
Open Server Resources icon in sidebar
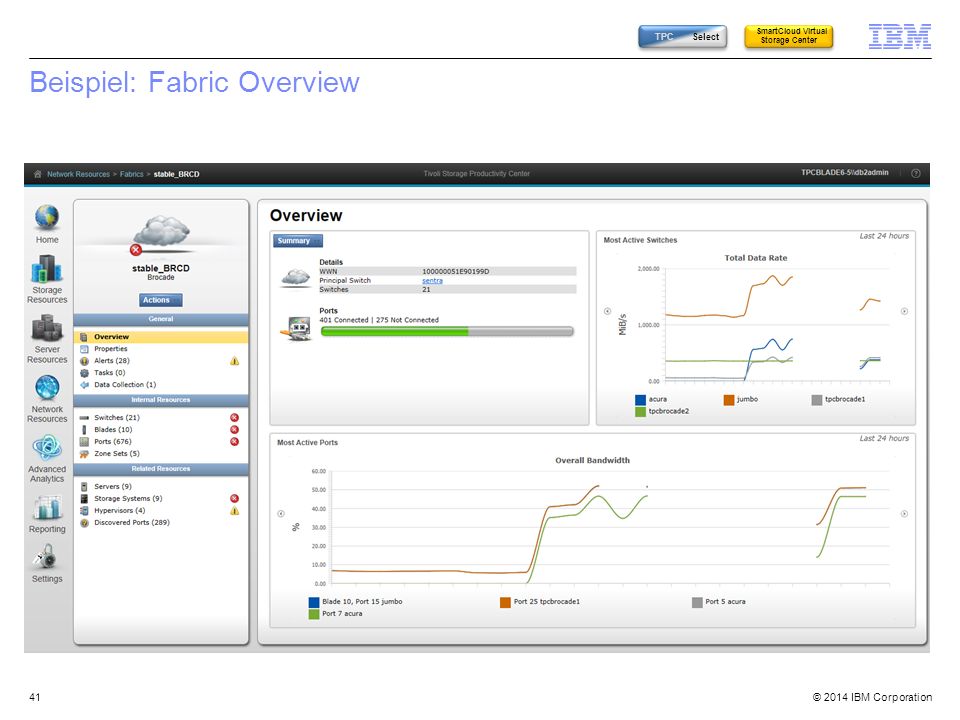tap(47, 328)
